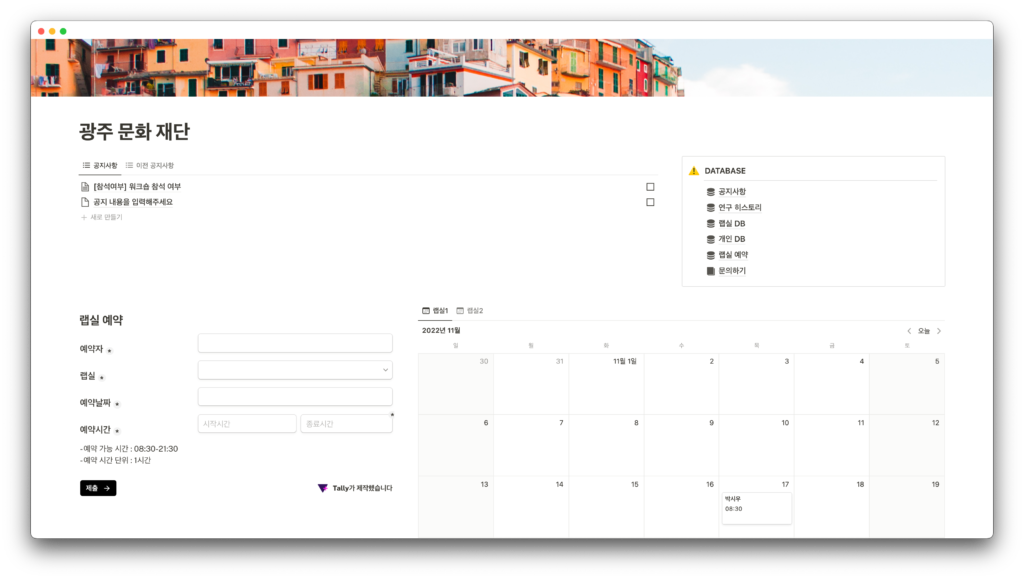Click the database icon beside 공지사항
Image resolution: width=1024 pixels, height=579 pixels.
pyautogui.click(x=711, y=192)
